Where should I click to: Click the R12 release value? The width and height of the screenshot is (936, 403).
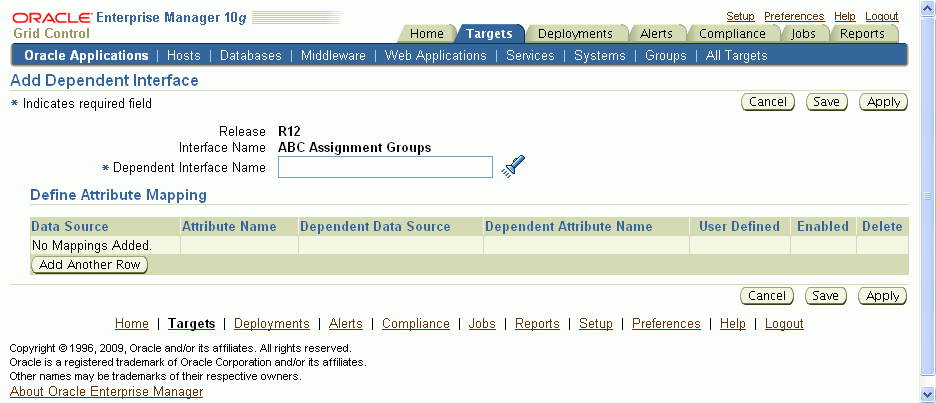(x=290, y=131)
